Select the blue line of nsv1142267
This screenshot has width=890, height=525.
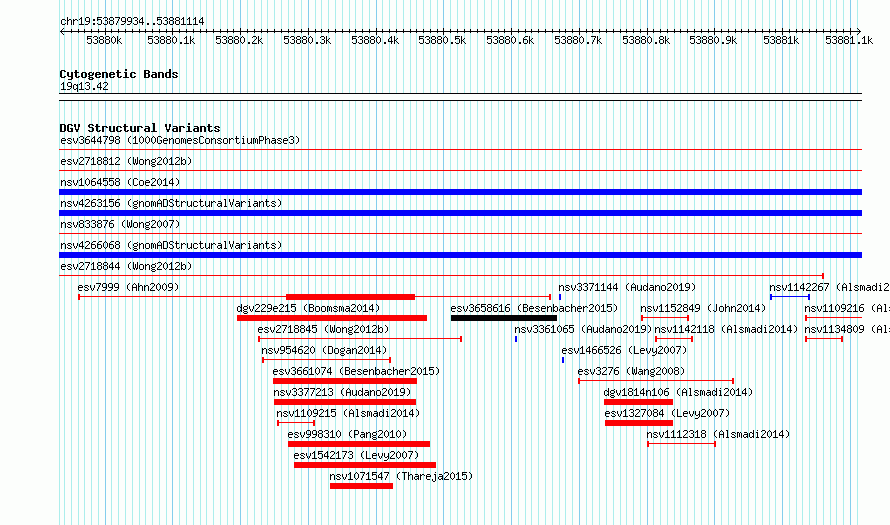point(790,297)
